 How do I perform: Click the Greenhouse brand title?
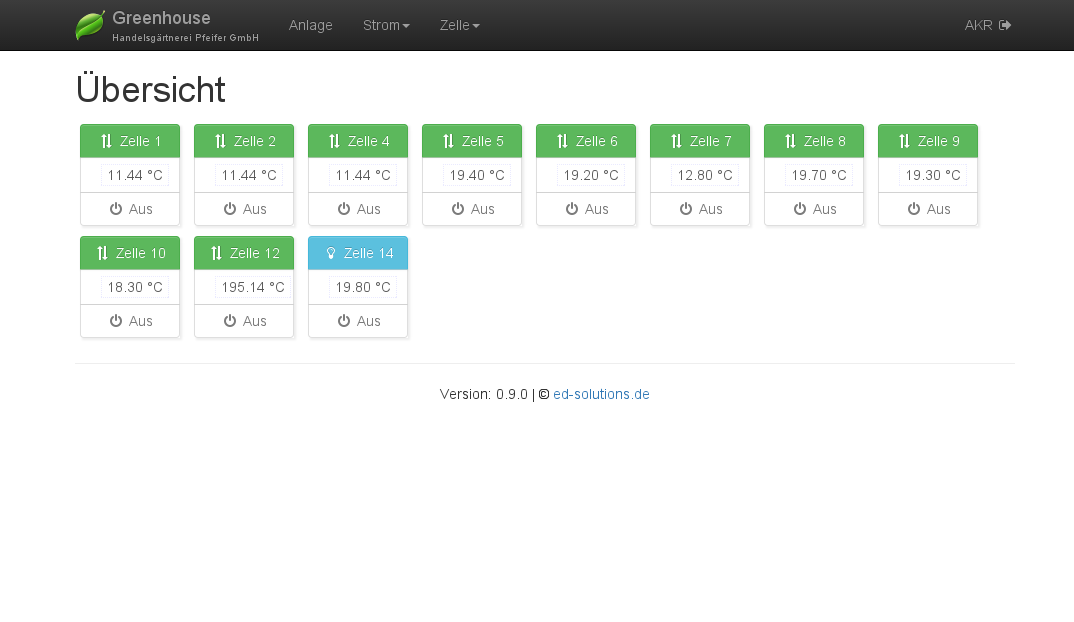162,18
